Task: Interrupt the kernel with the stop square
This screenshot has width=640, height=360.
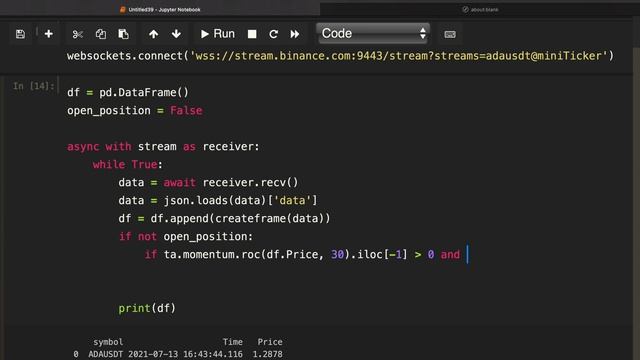Action: pos(252,34)
